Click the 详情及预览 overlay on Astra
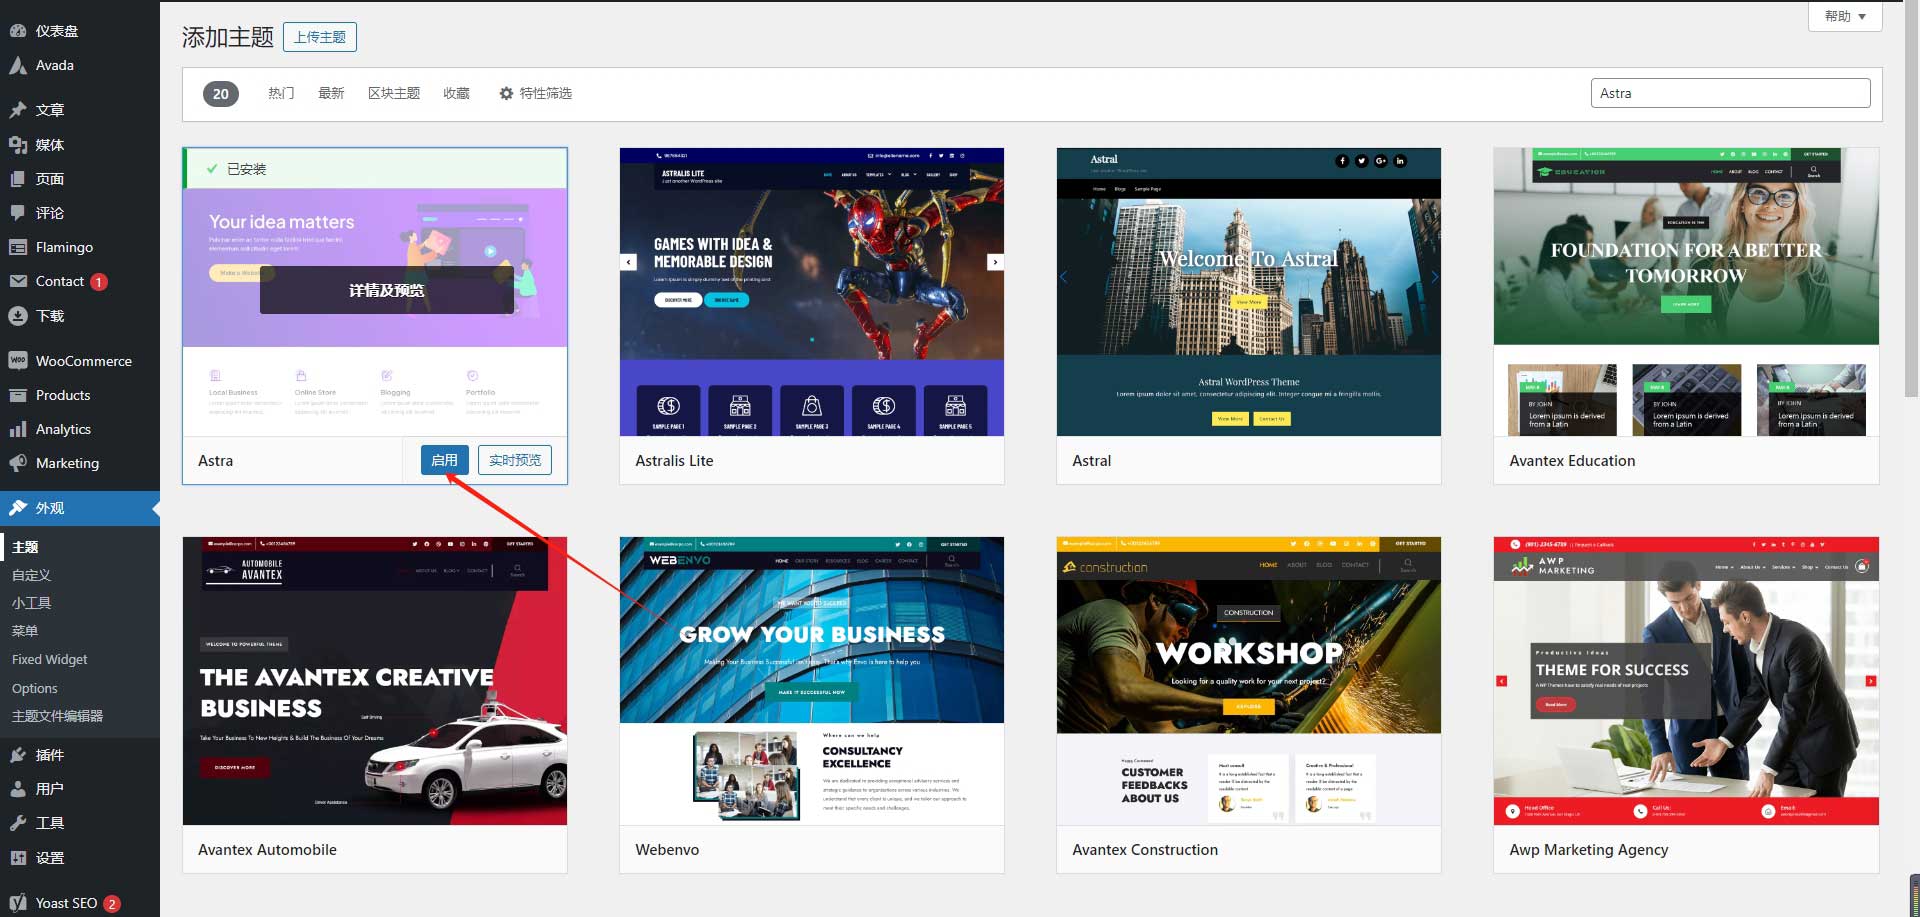1920x917 pixels. click(387, 290)
